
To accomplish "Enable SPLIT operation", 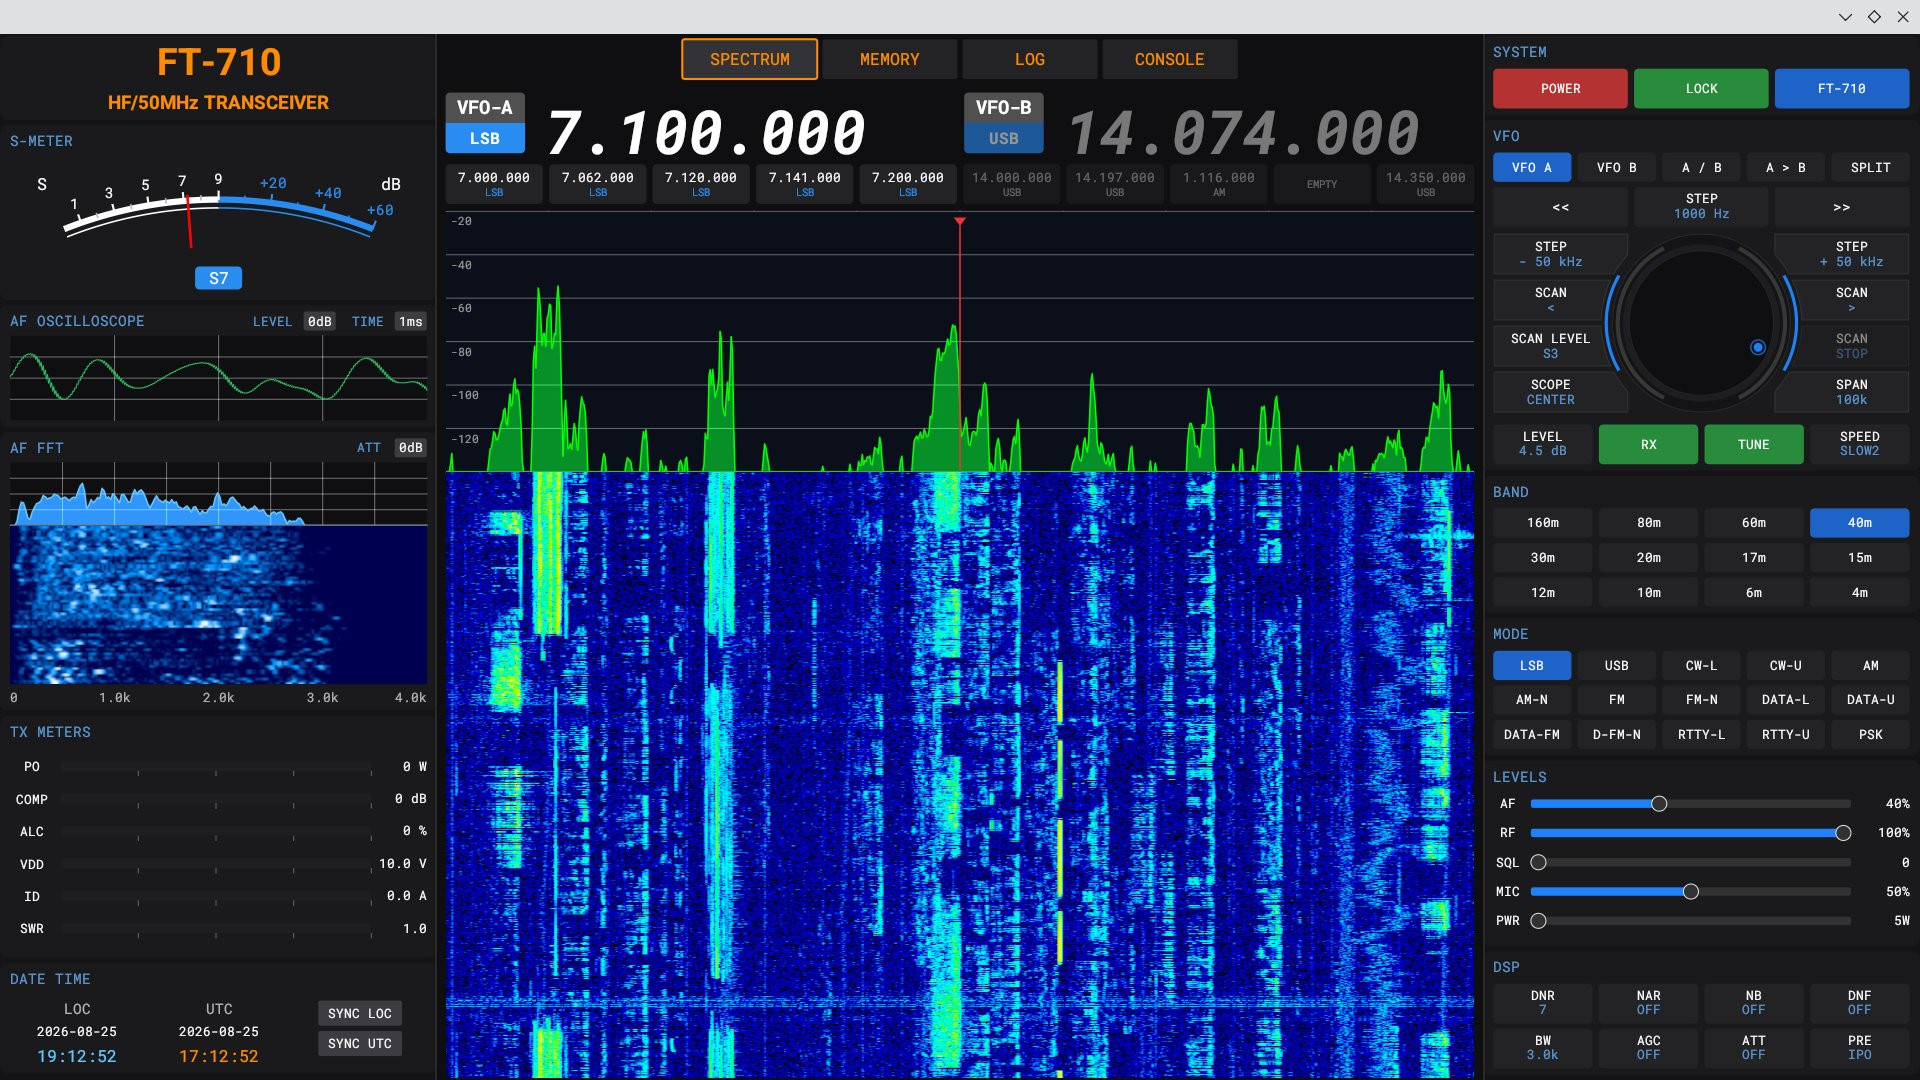I will [1870, 168].
